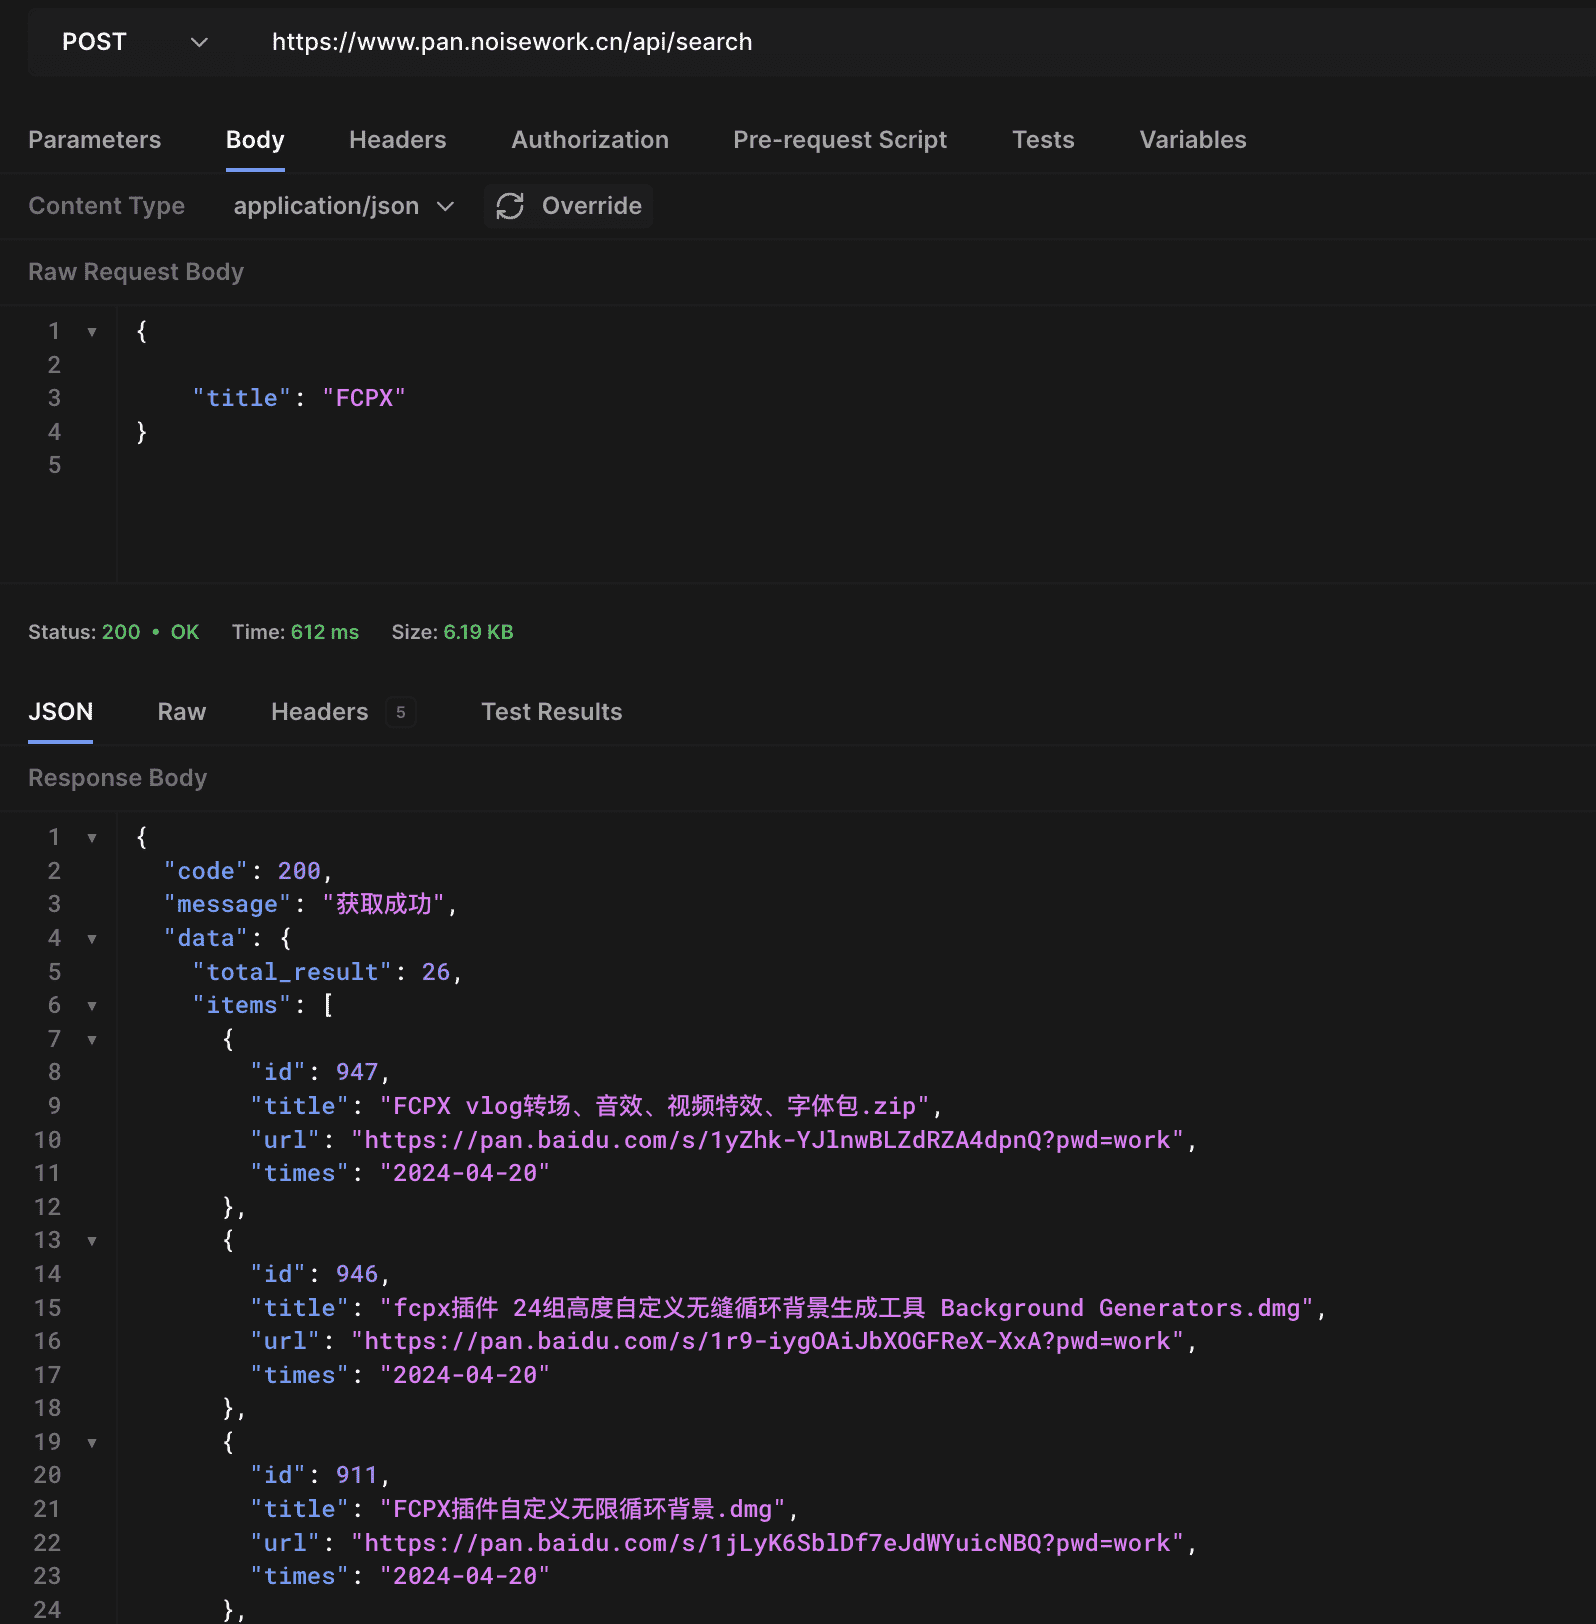Image resolution: width=1596 pixels, height=1624 pixels.
Task: Collapse the "data" object fold arrow
Action: [92, 939]
